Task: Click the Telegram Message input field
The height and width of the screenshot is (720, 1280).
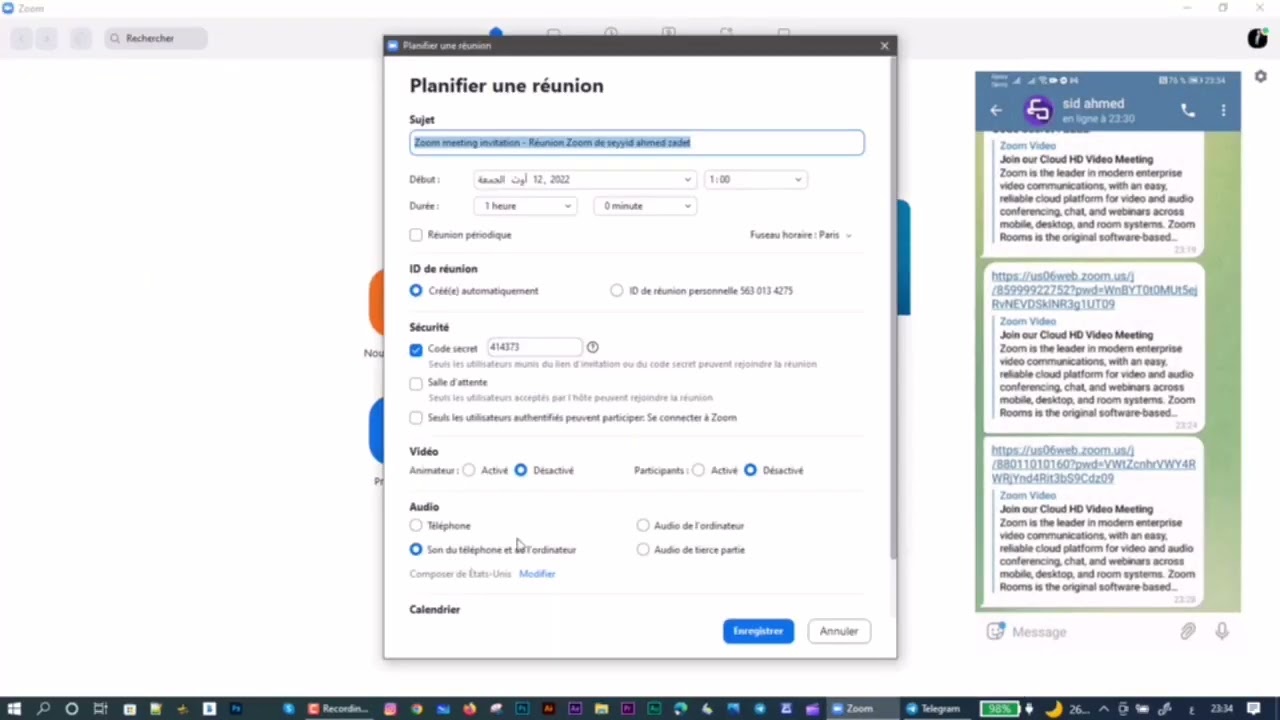Action: pos(1090,631)
